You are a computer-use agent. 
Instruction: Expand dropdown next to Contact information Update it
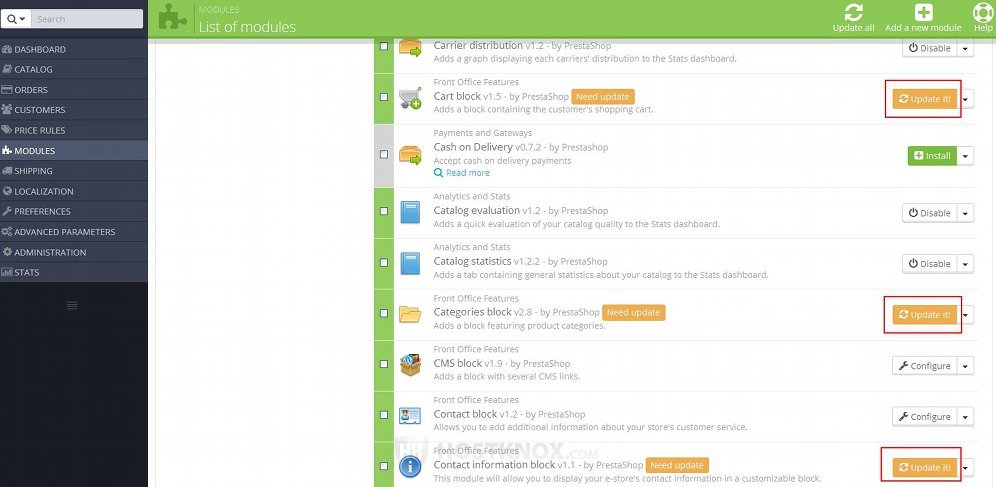(966, 467)
